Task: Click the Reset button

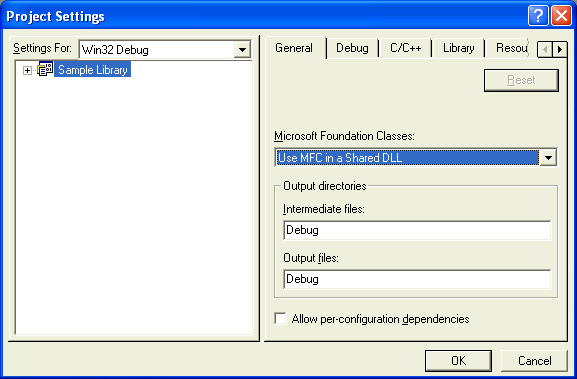Action: pos(521,80)
